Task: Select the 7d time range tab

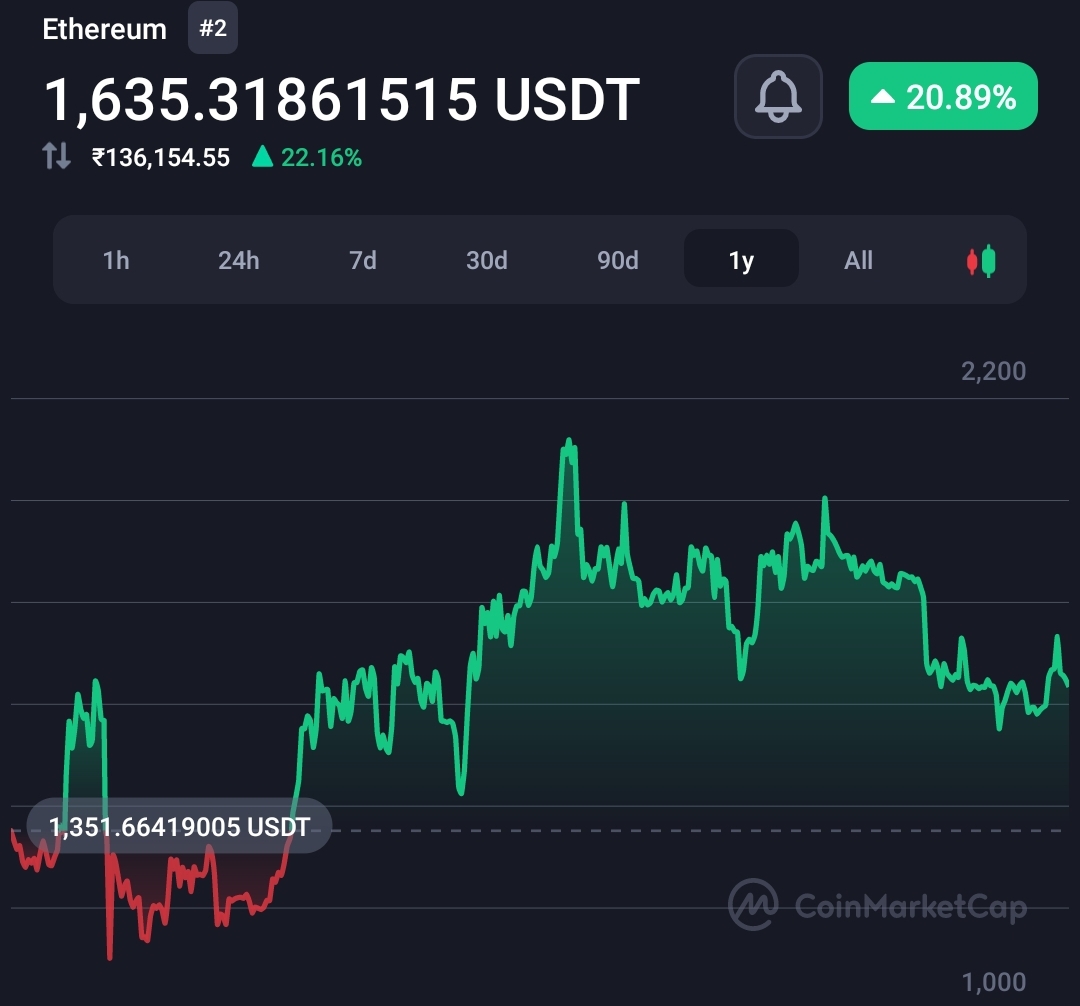Action: [x=362, y=260]
